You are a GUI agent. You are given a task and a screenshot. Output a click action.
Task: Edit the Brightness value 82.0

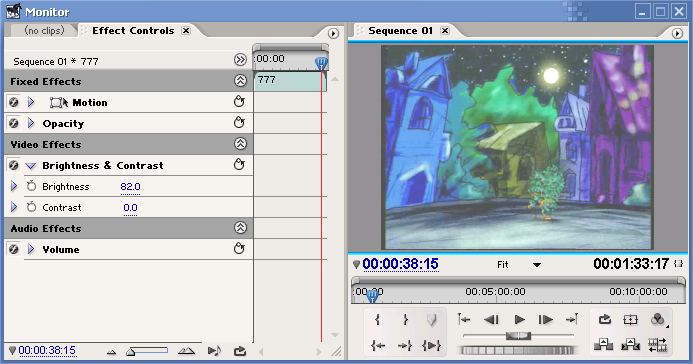click(130, 187)
